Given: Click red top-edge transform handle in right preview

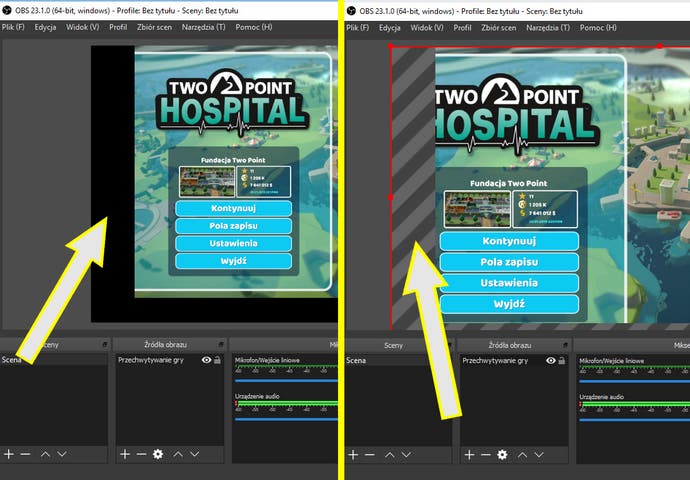Looking at the screenshot, I should (x=659, y=46).
